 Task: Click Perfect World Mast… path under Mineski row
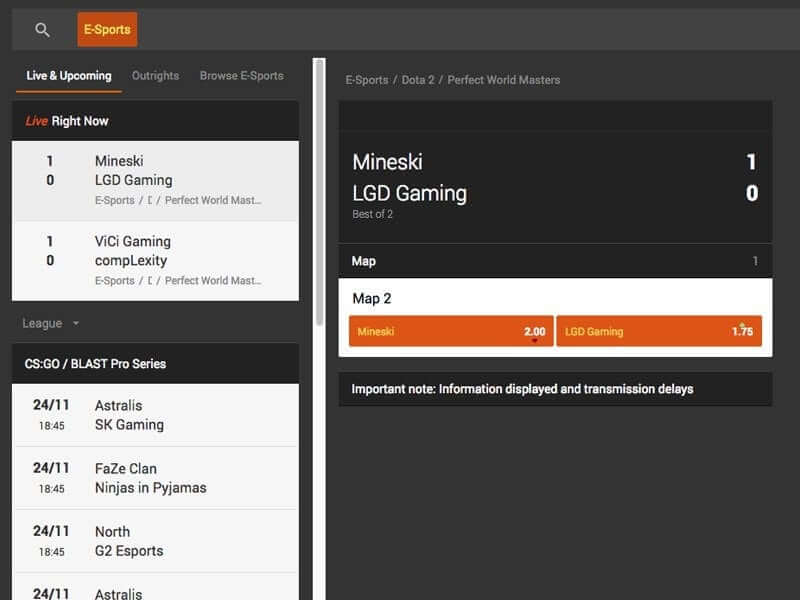[x=213, y=201]
